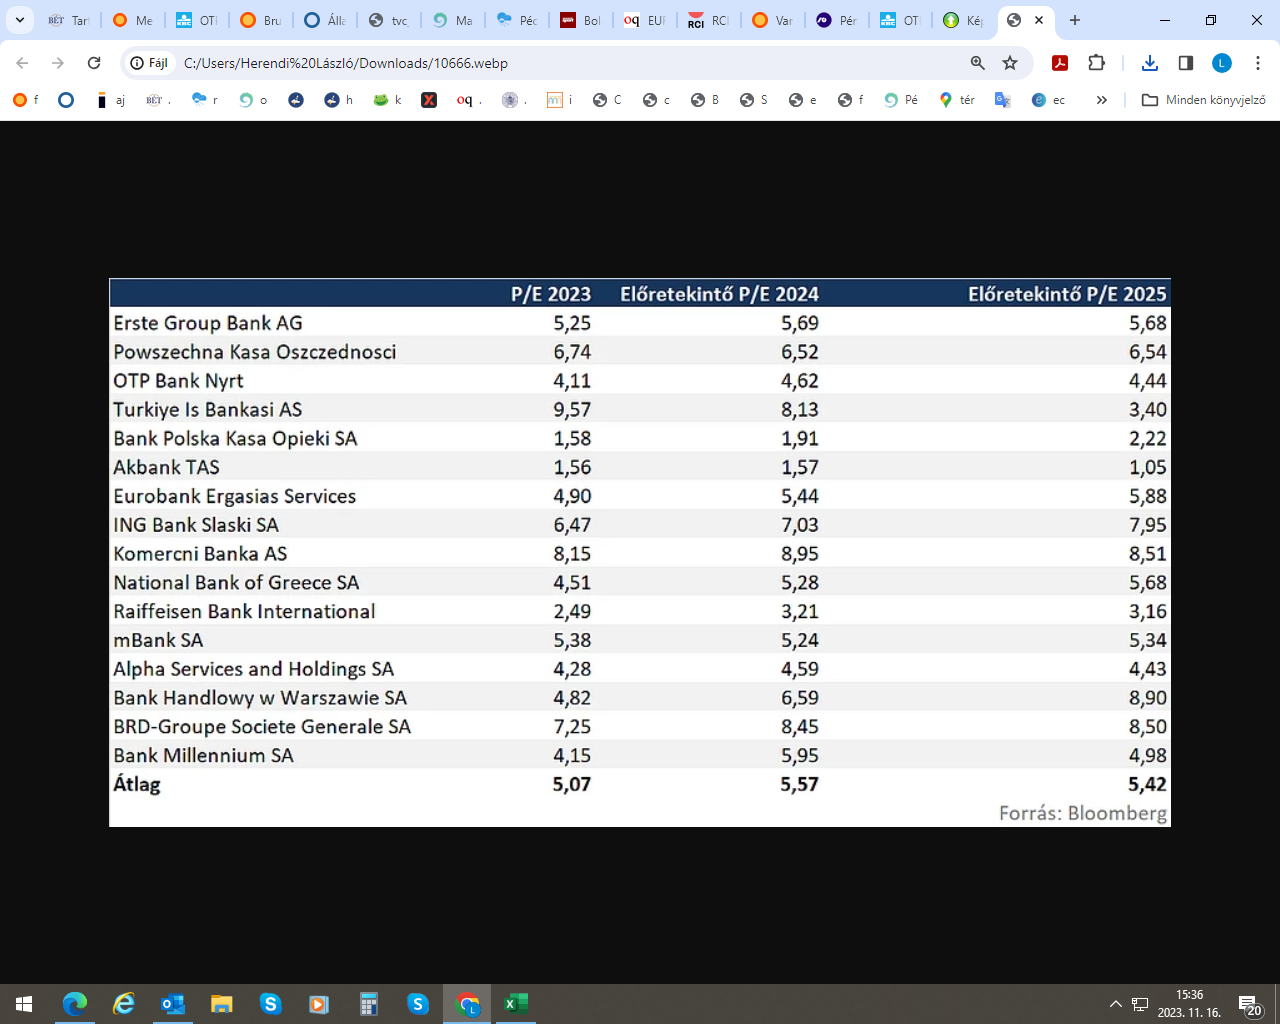Open the tab search dropdown arrow
Screen dimensions: 1280x1024
coord(19,20)
